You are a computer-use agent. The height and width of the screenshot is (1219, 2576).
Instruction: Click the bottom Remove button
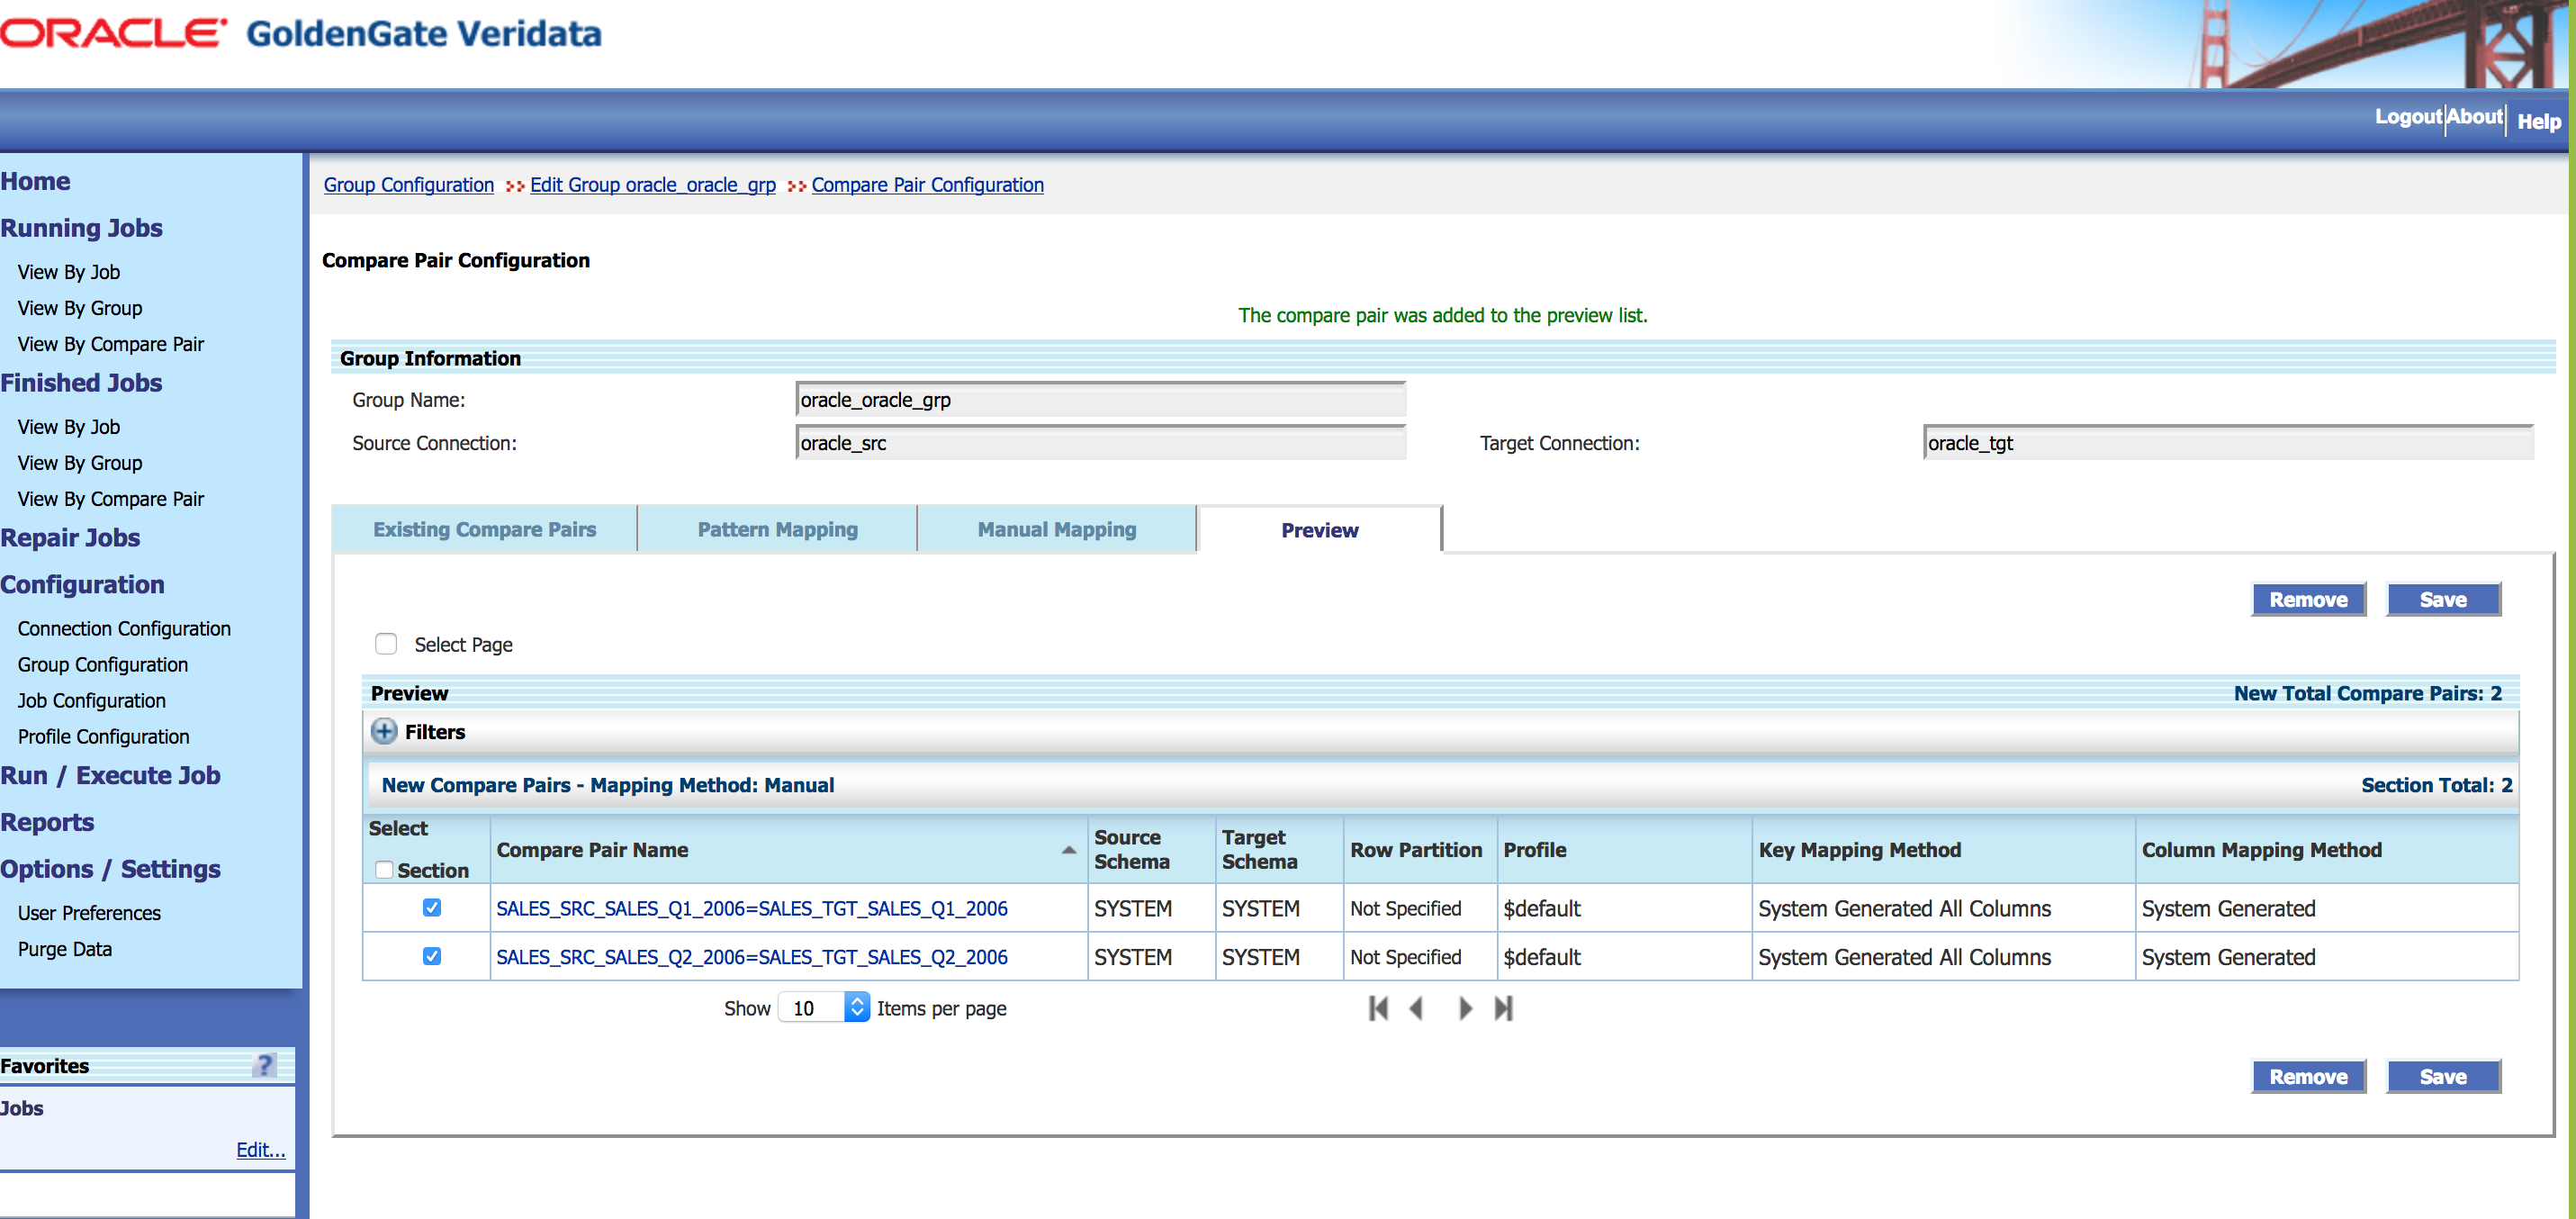2308,1076
